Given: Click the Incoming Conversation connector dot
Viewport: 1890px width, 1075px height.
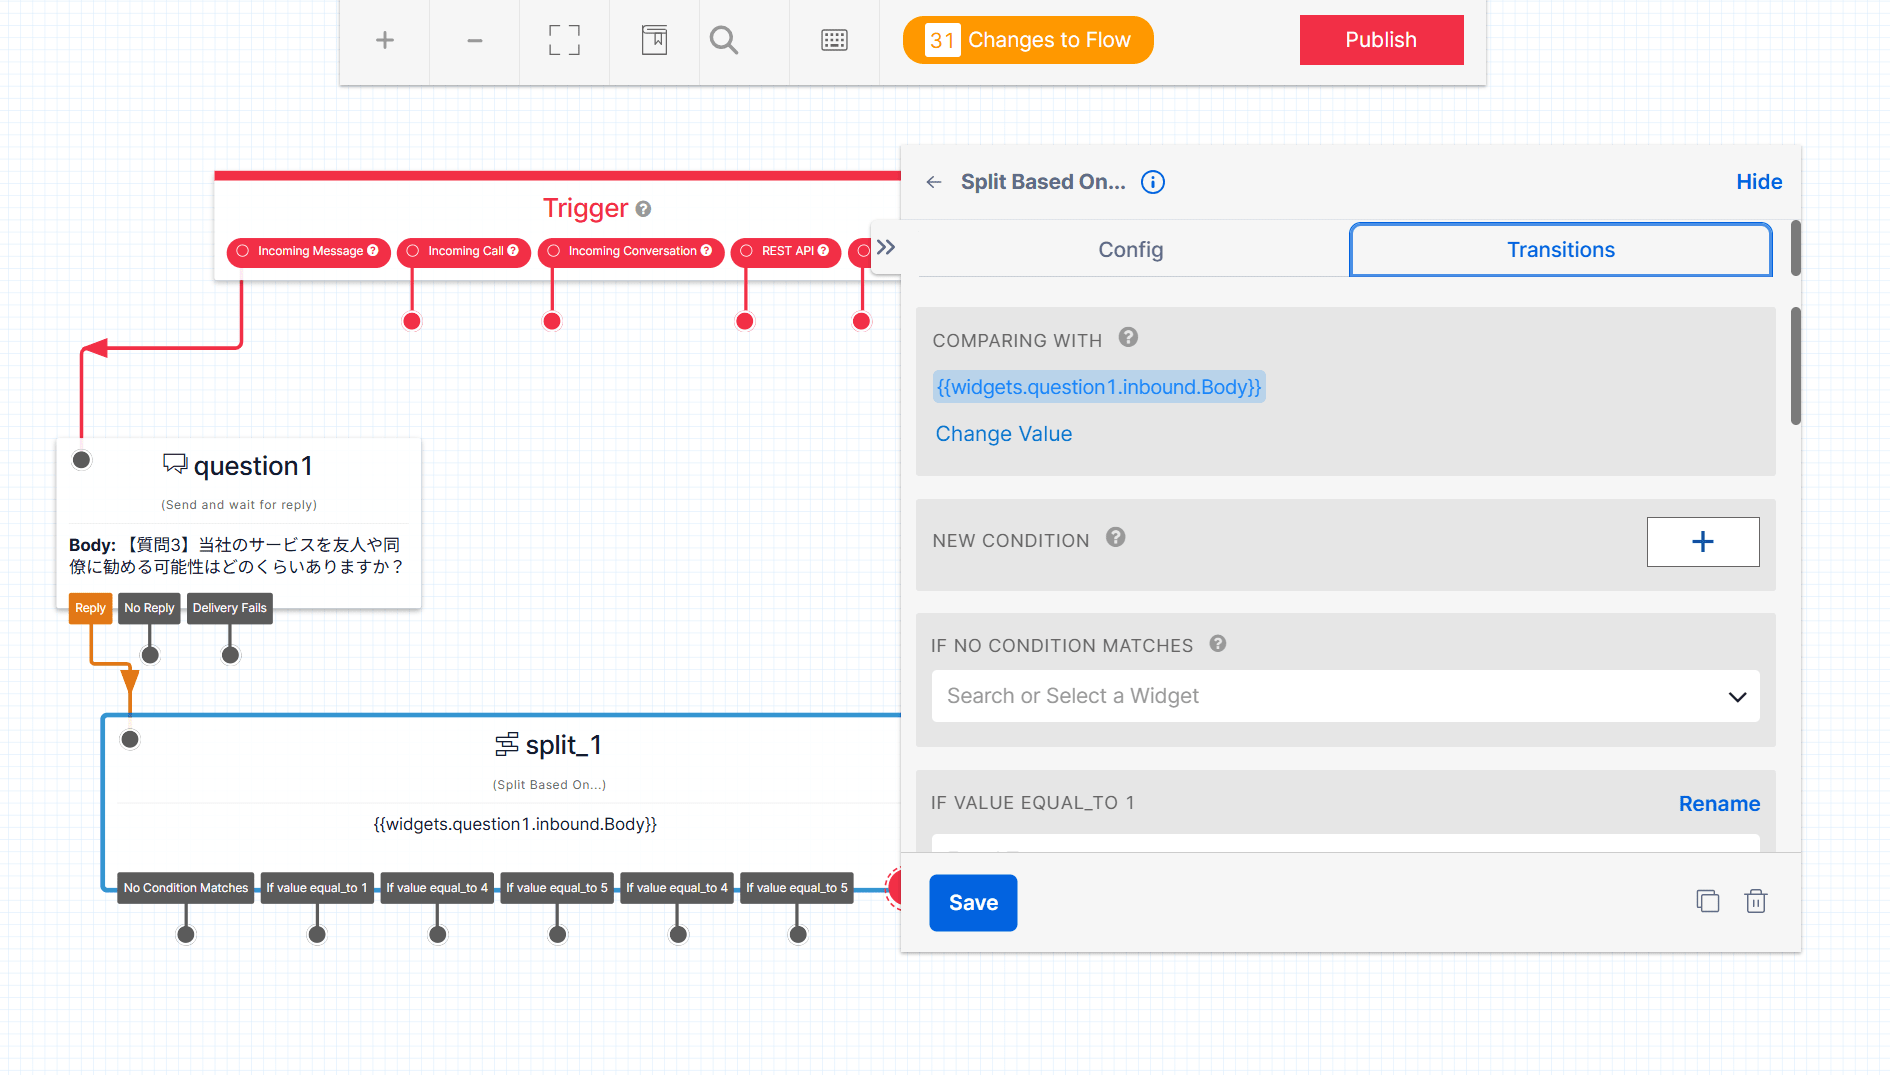Looking at the screenshot, I should click(x=552, y=322).
